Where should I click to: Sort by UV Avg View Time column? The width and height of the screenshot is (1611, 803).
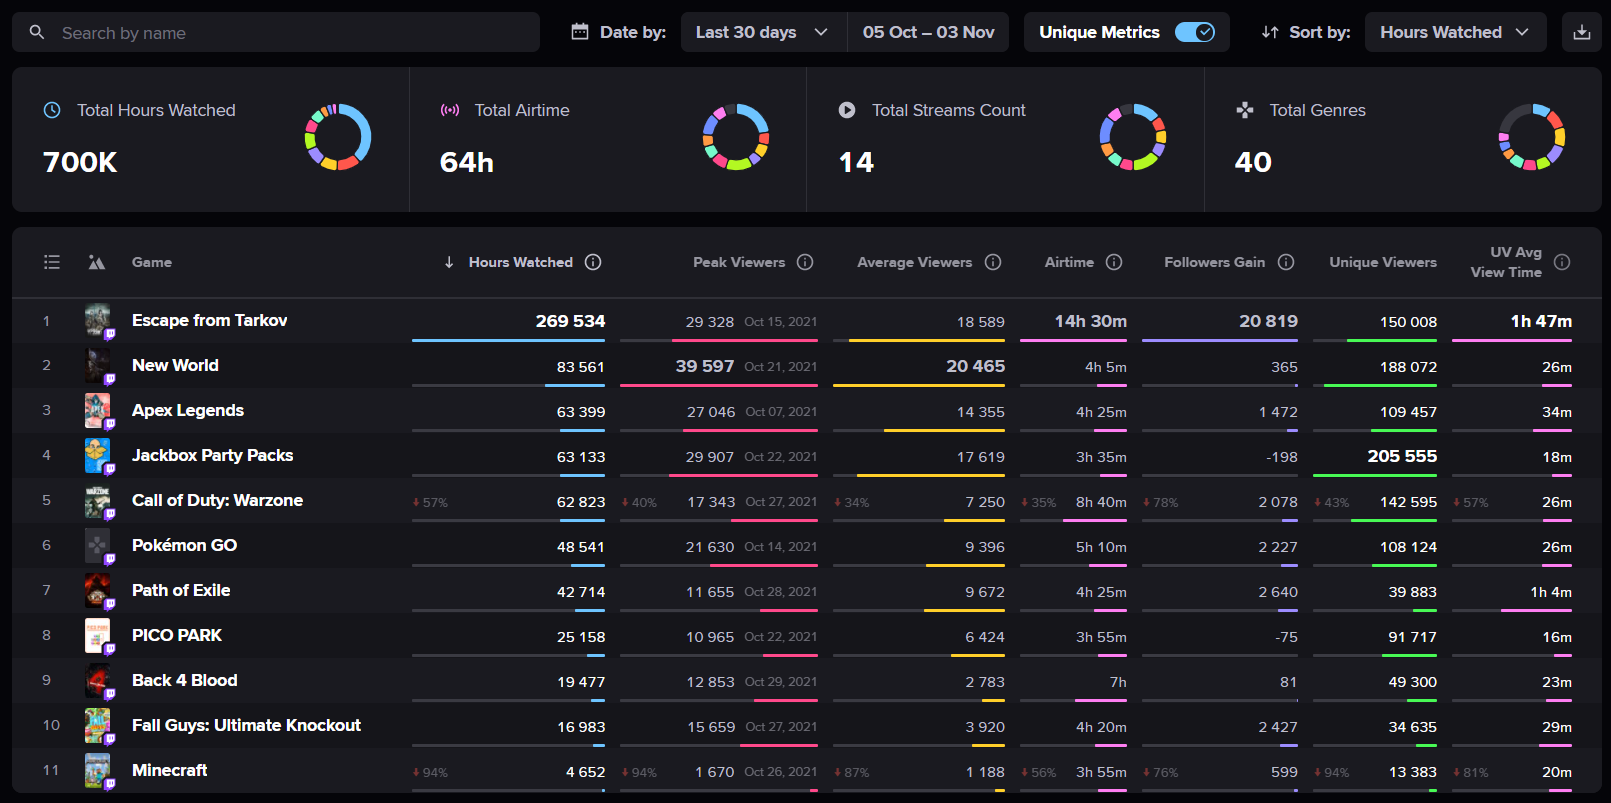coord(1506,262)
